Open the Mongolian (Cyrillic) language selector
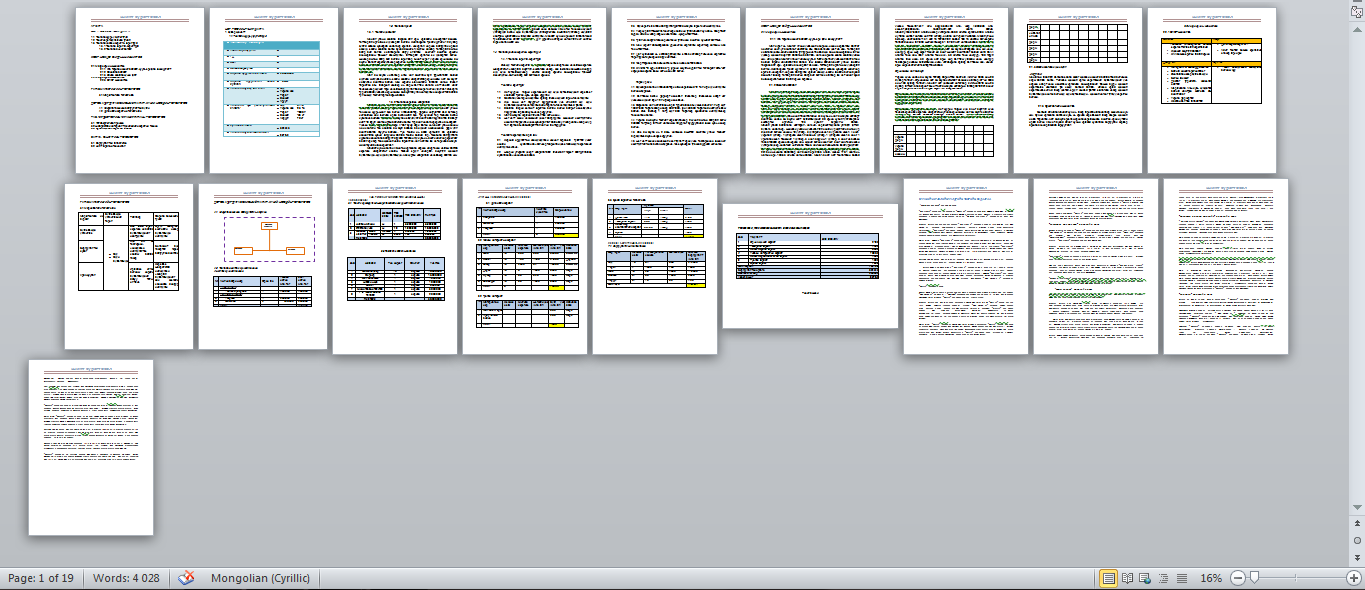 click(x=260, y=578)
